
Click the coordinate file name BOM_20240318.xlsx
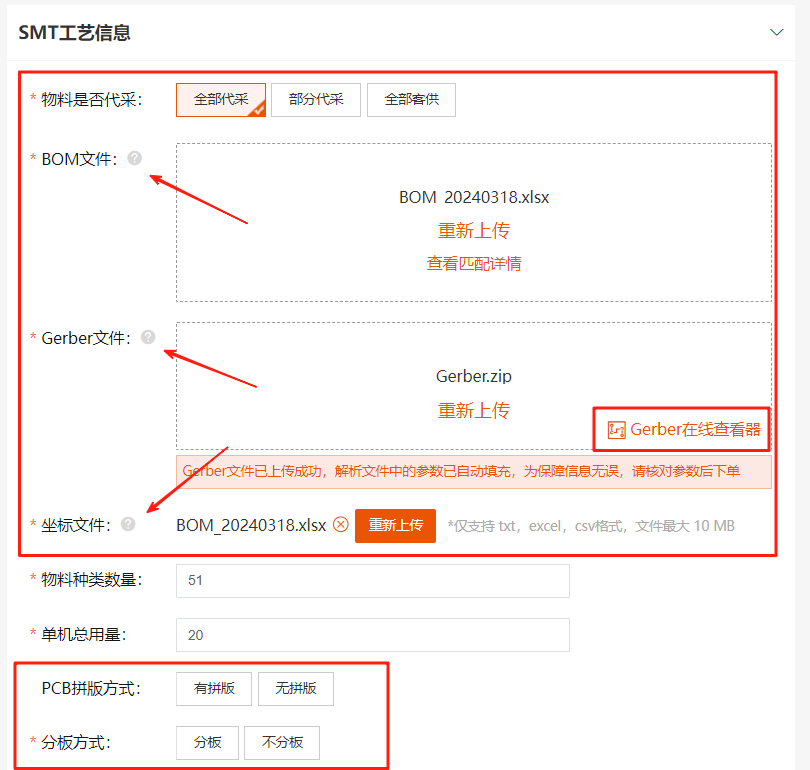[x=251, y=525]
